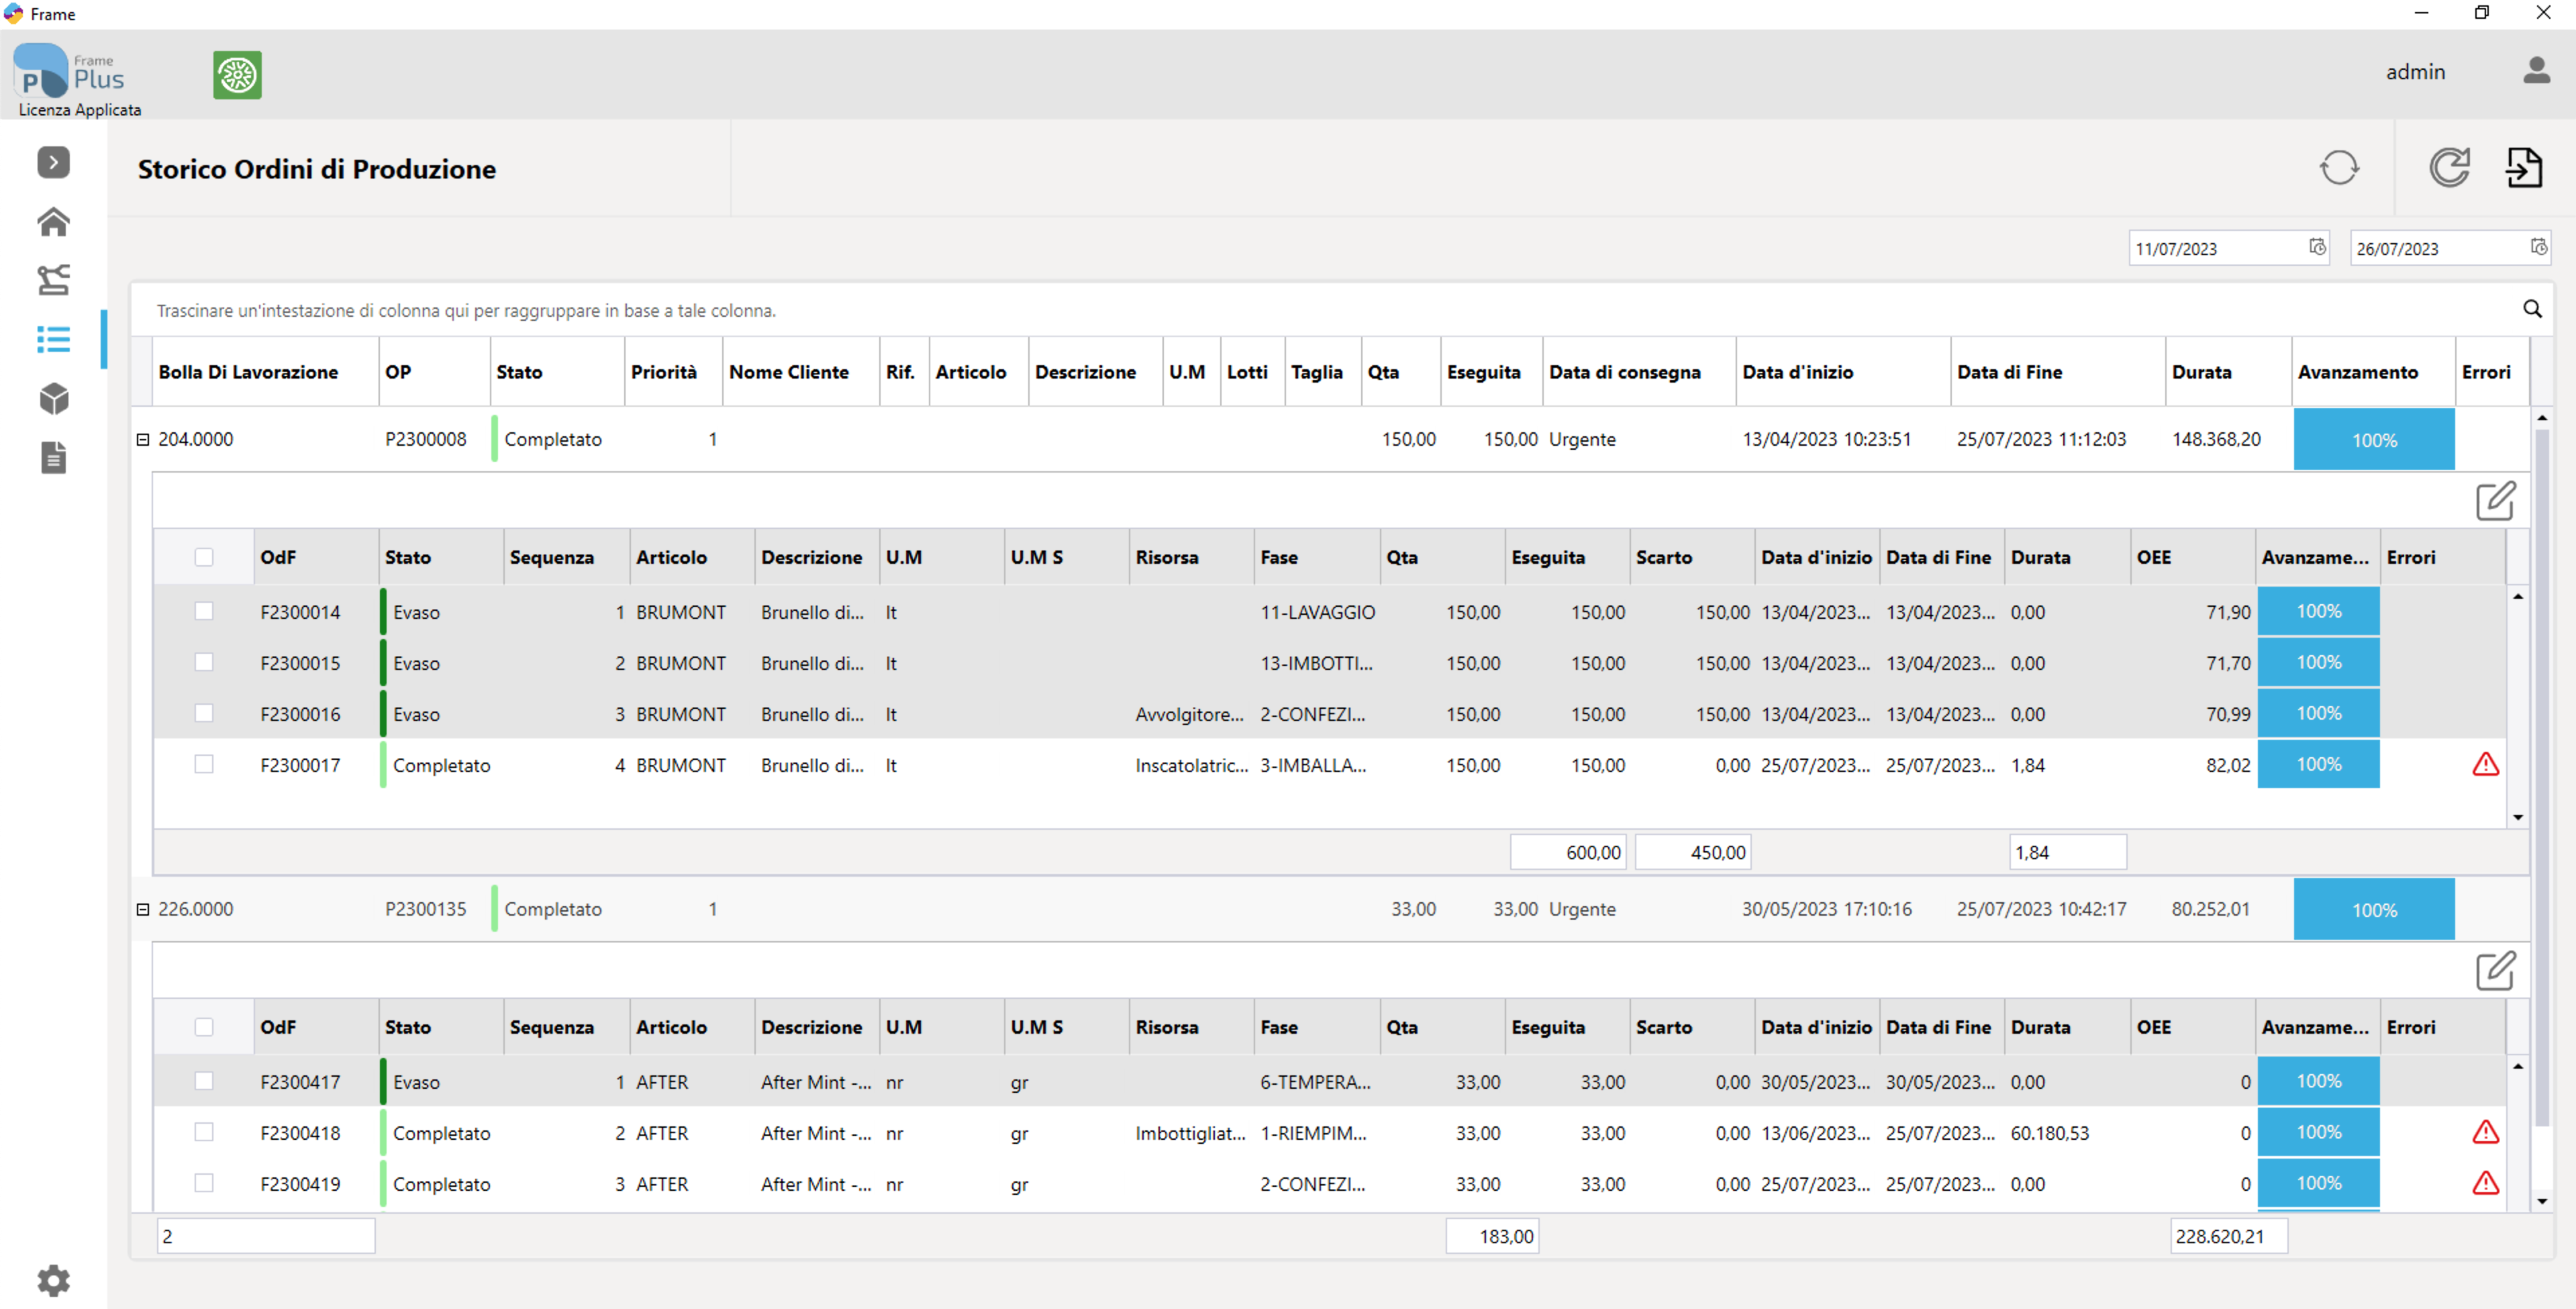2576x1309 pixels.
Task: Go to the Home icon in sidebar
Action: [x=53, y=222]
